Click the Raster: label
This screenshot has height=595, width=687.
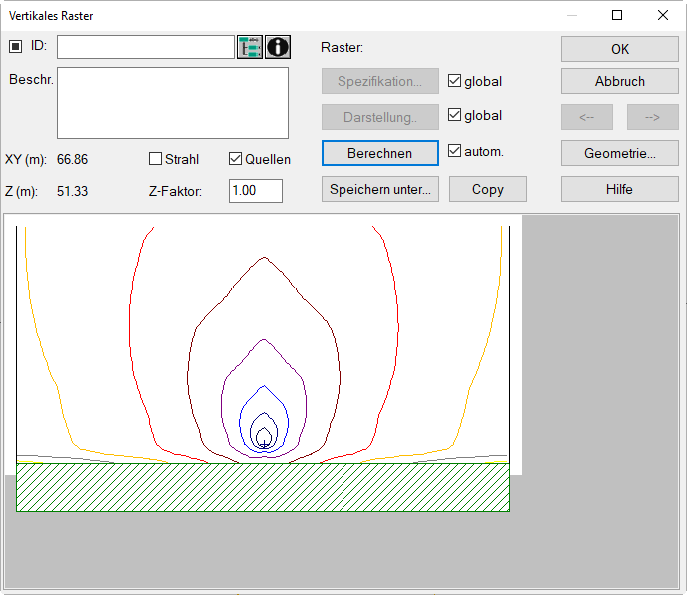pyautogui.click(x=342, y=47)
